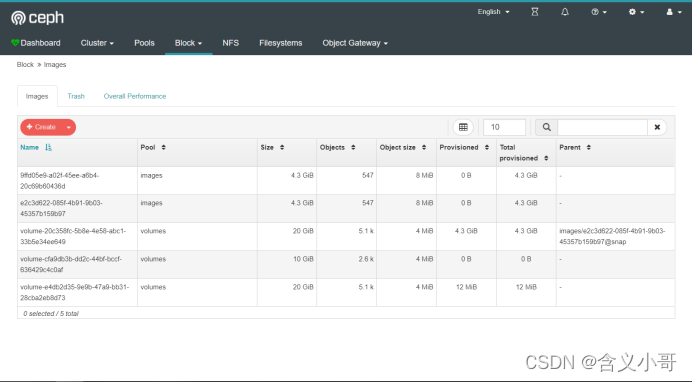The width and height of the screenshot is (692, 382).
Task: Open the user profile menu
Action: [x=674, y=12]
